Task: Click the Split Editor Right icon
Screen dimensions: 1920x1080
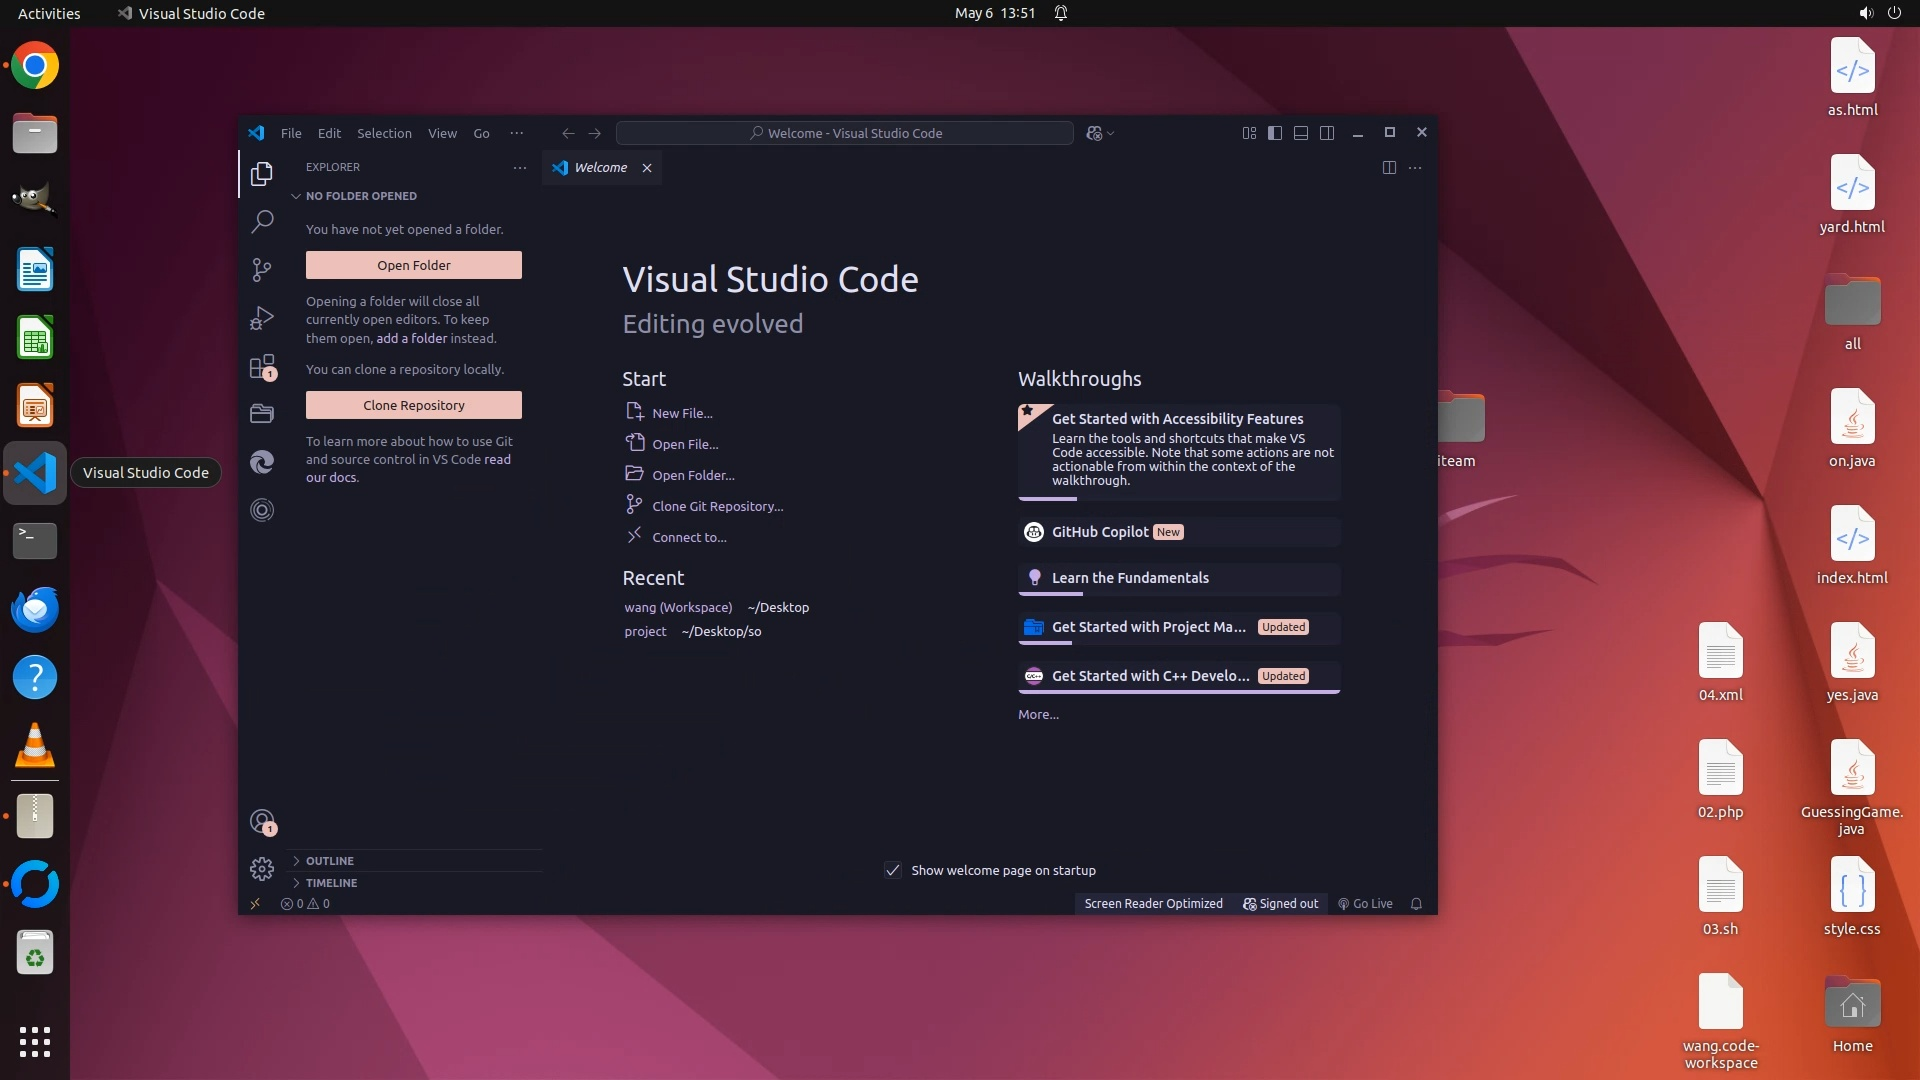Action: tap(1389, 168)
